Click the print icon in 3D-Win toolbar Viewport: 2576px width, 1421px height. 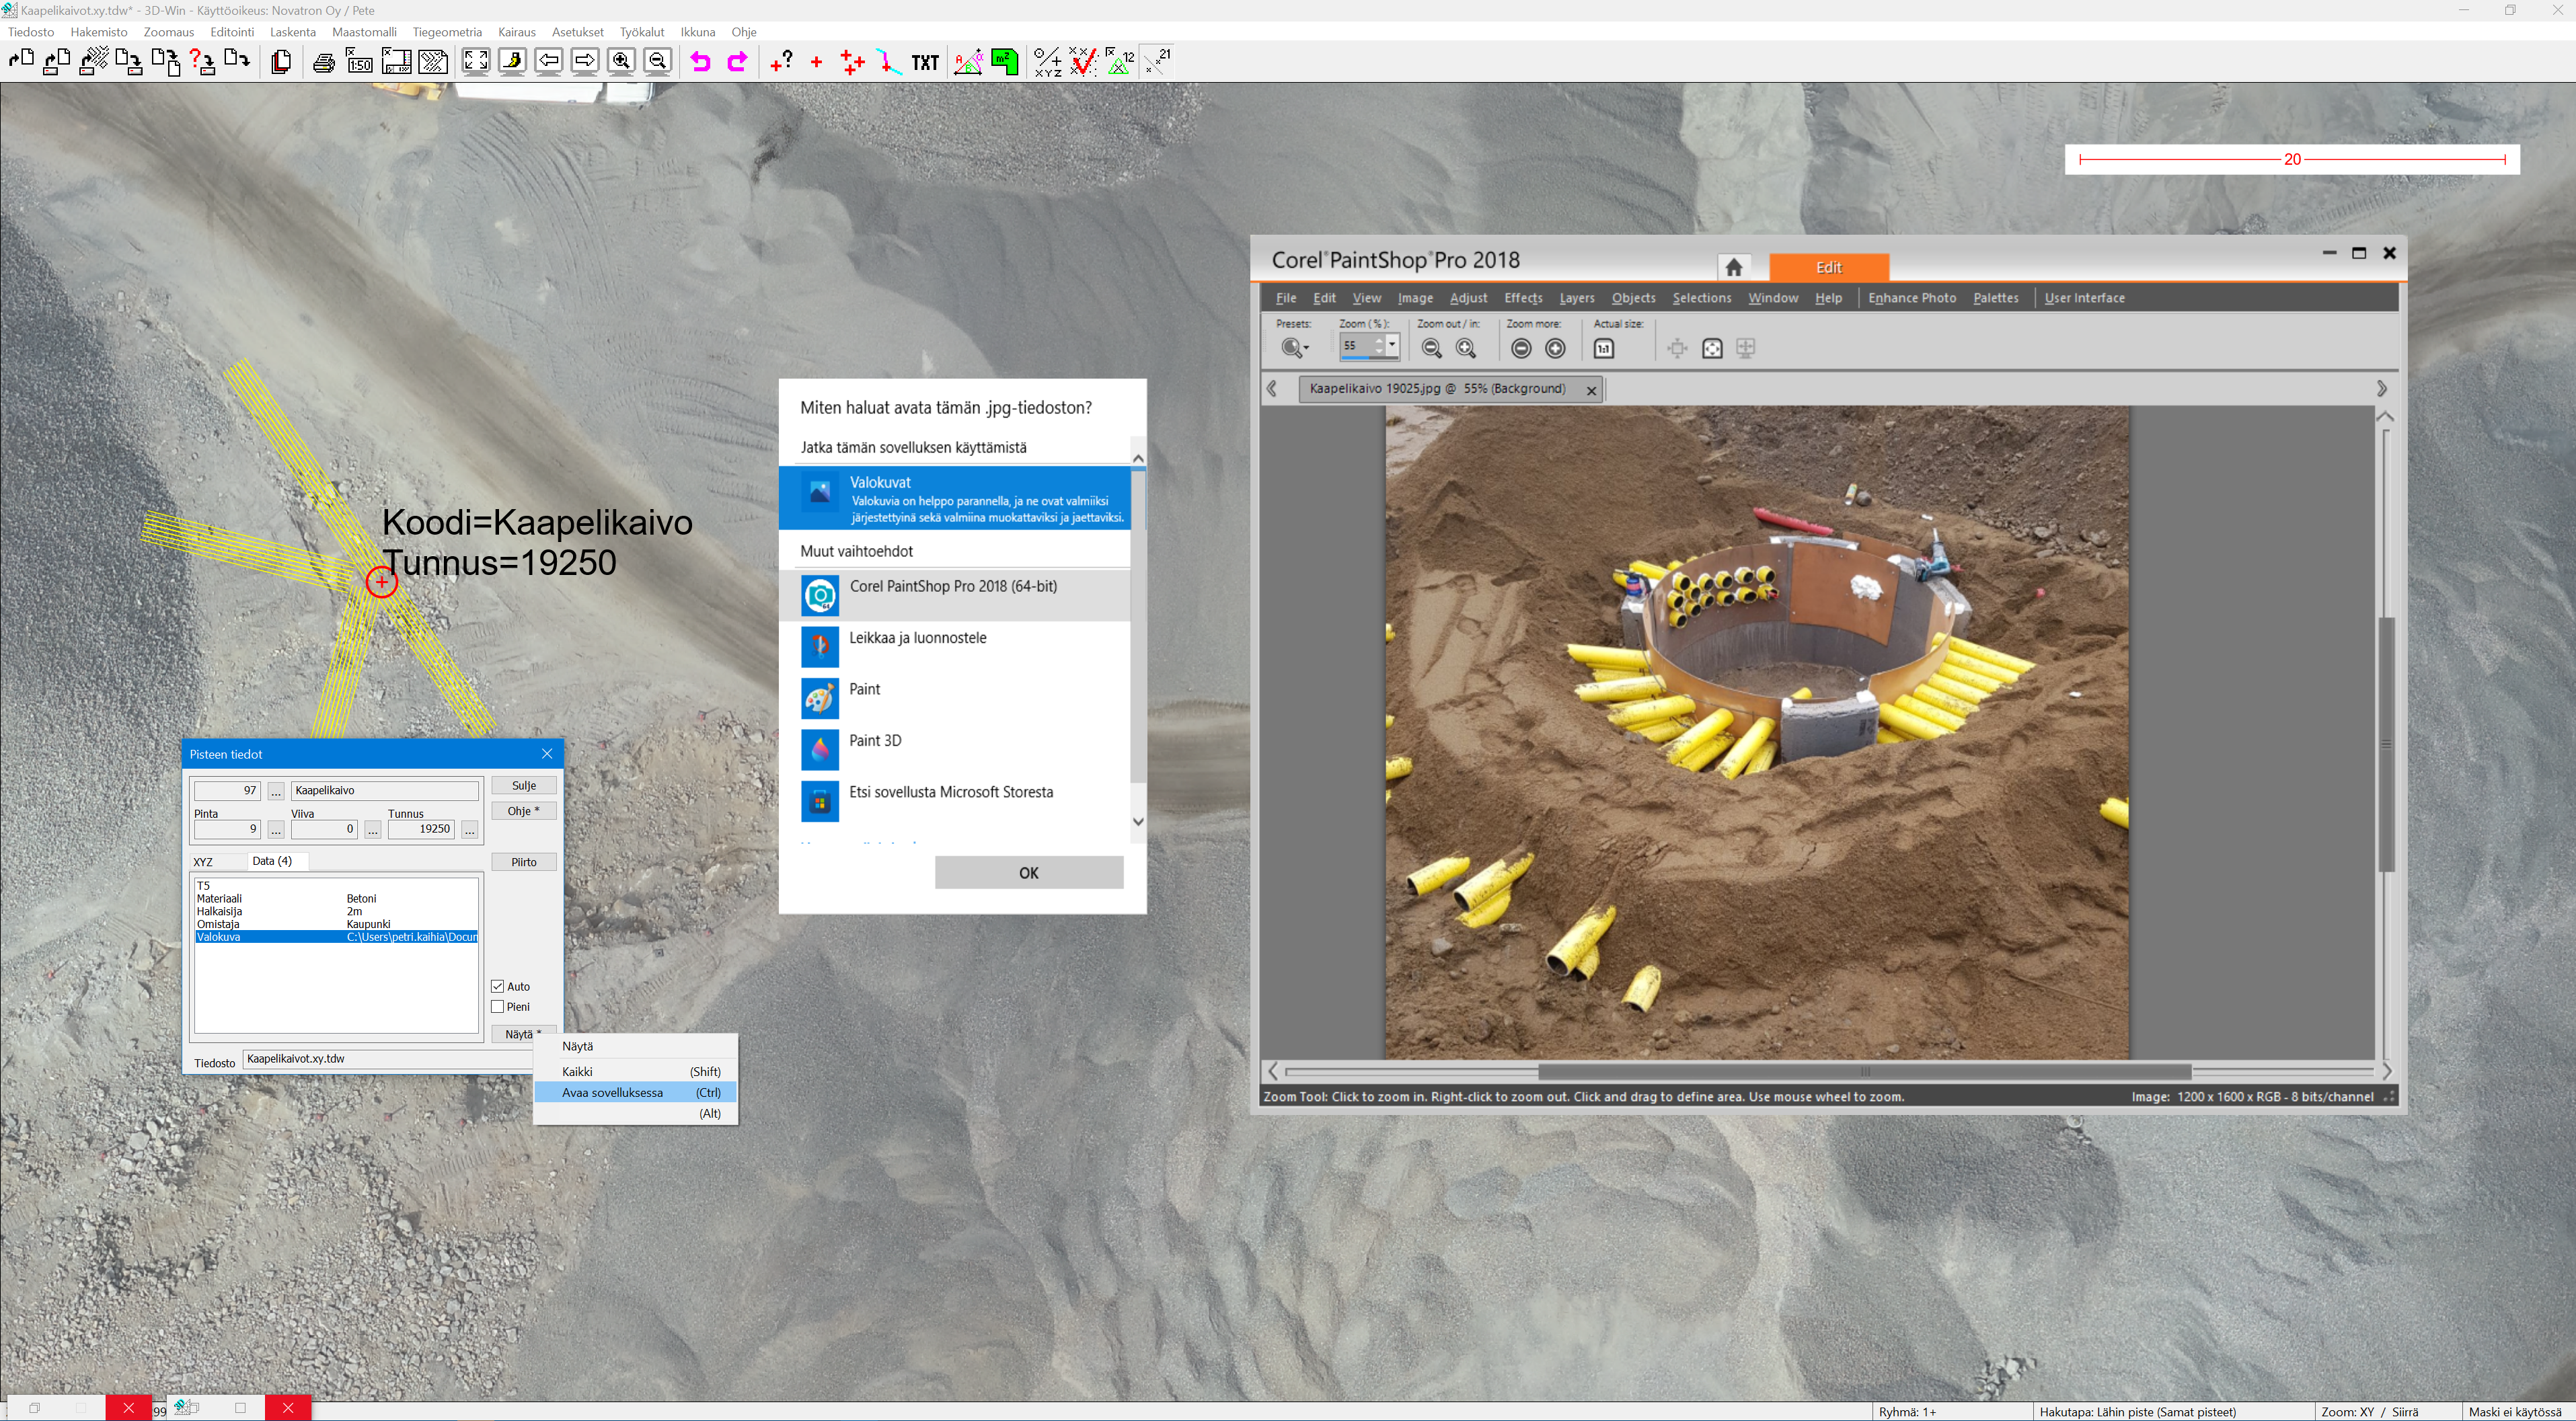click(x=323, y=62)
